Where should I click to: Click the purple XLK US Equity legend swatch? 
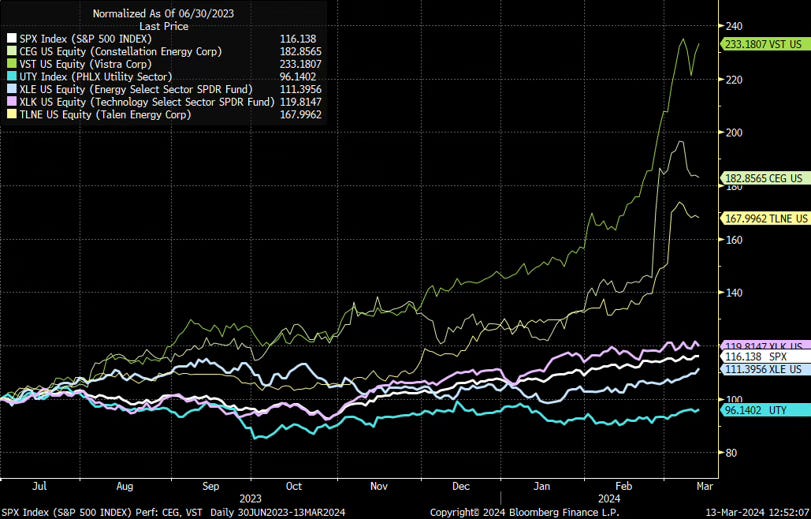click(x=11, y=102)
